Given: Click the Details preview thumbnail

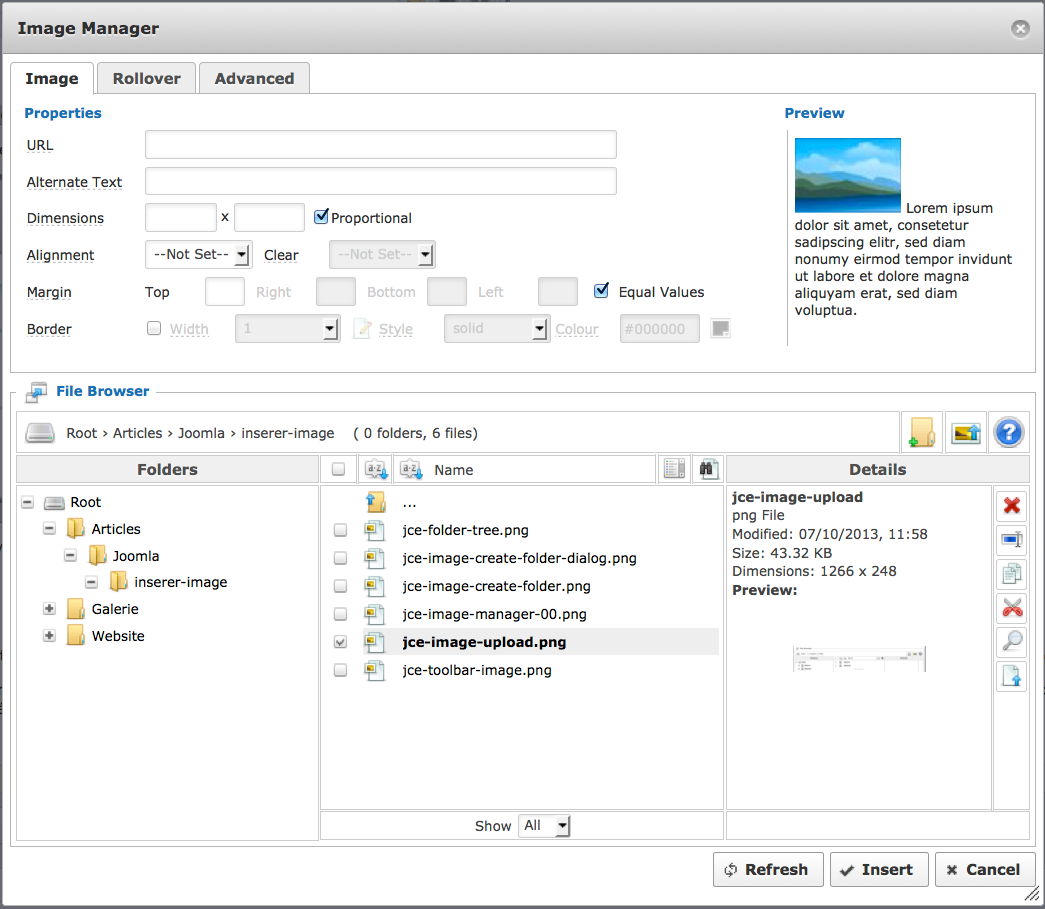Looking at the screenshot, I should [859, 658].
